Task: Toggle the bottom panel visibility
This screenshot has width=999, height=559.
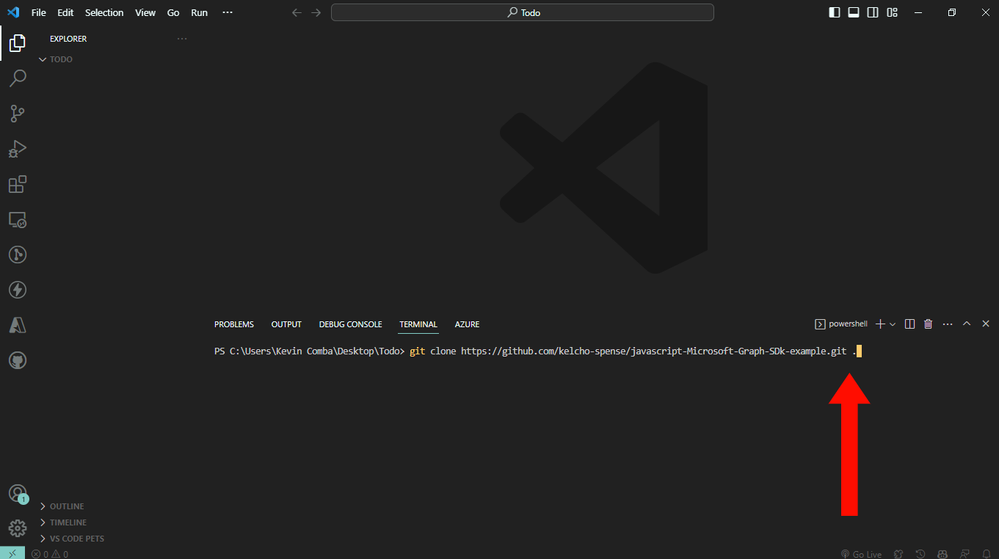Action: 853,12
